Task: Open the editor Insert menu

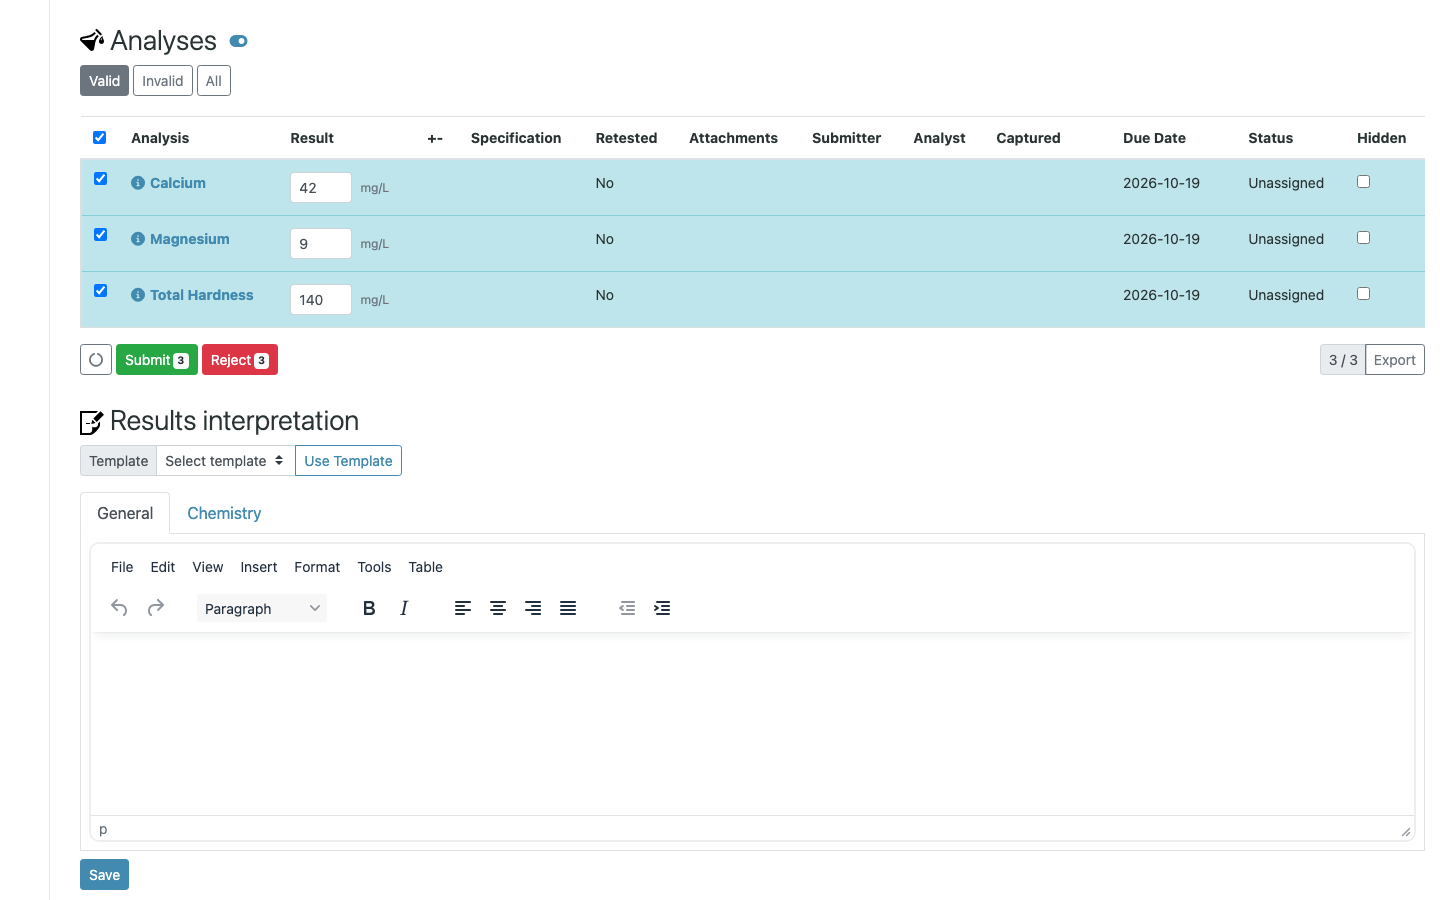Action: click(259, 567)
